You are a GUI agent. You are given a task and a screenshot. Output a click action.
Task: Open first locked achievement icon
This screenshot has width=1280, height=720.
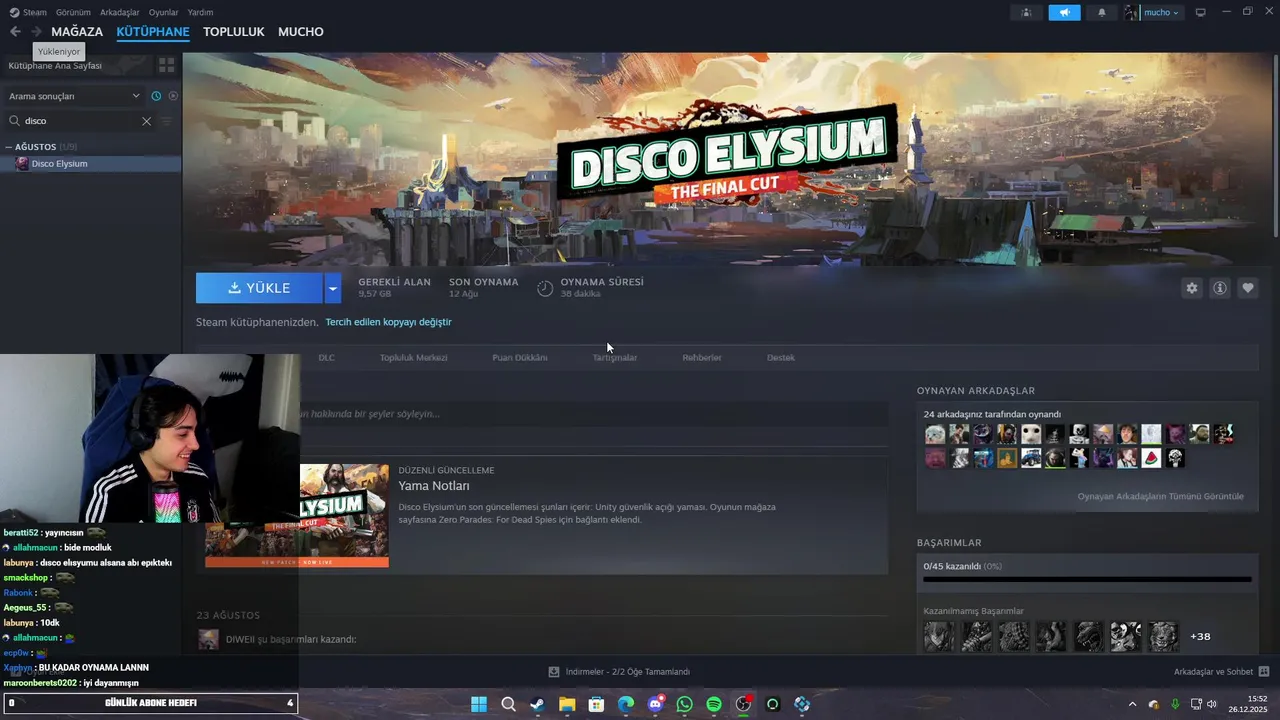coord(939,636)
